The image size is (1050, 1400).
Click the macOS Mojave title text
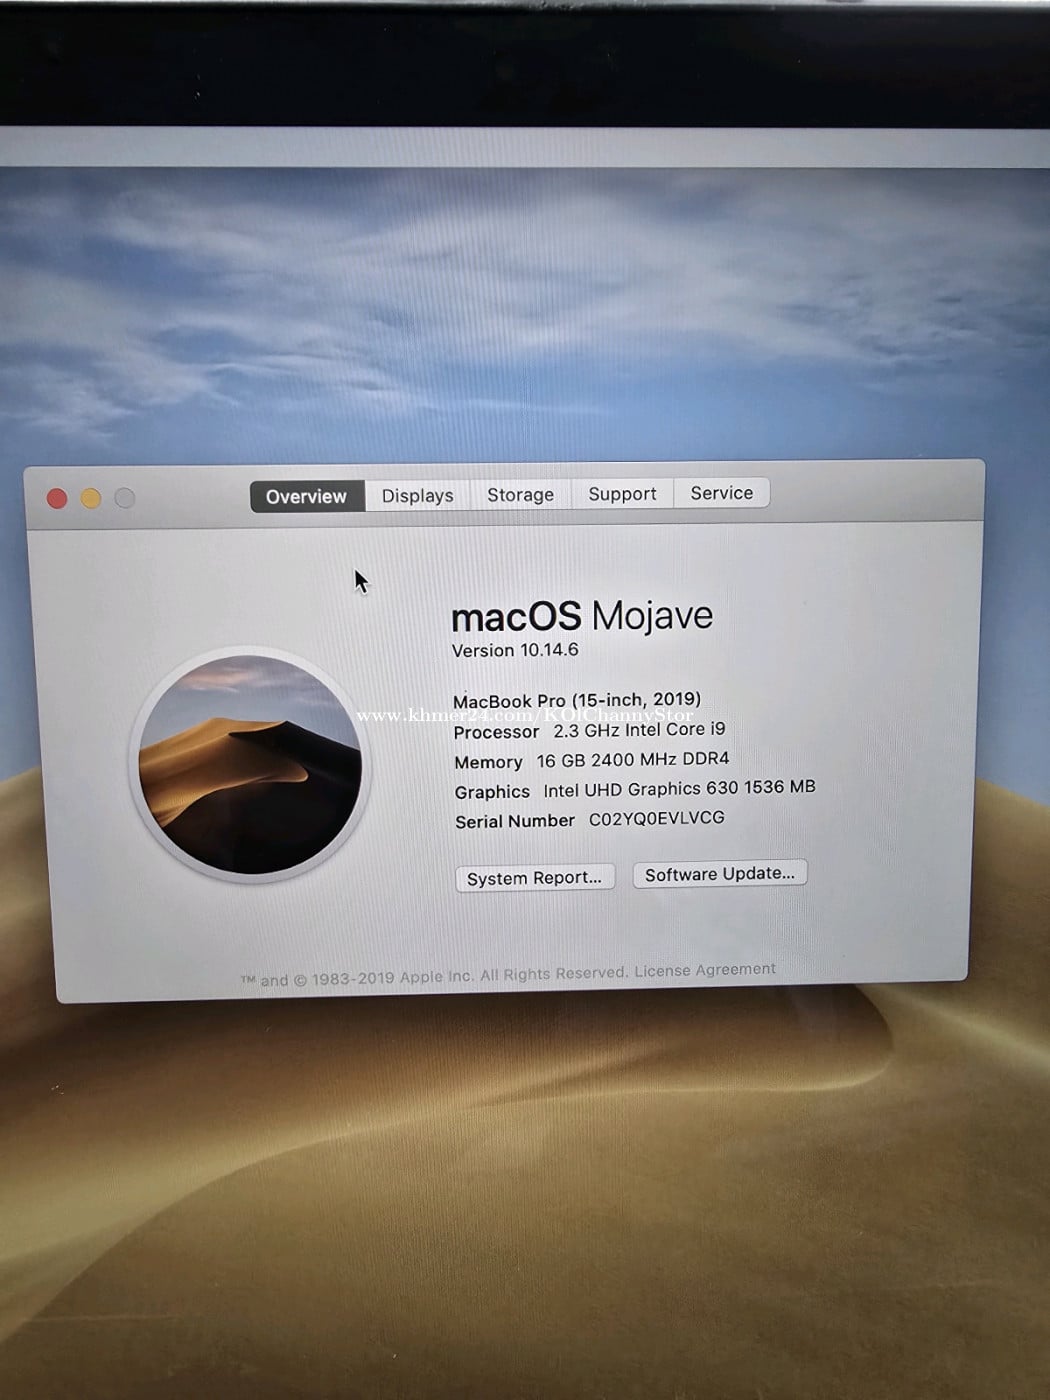(582, 616)
